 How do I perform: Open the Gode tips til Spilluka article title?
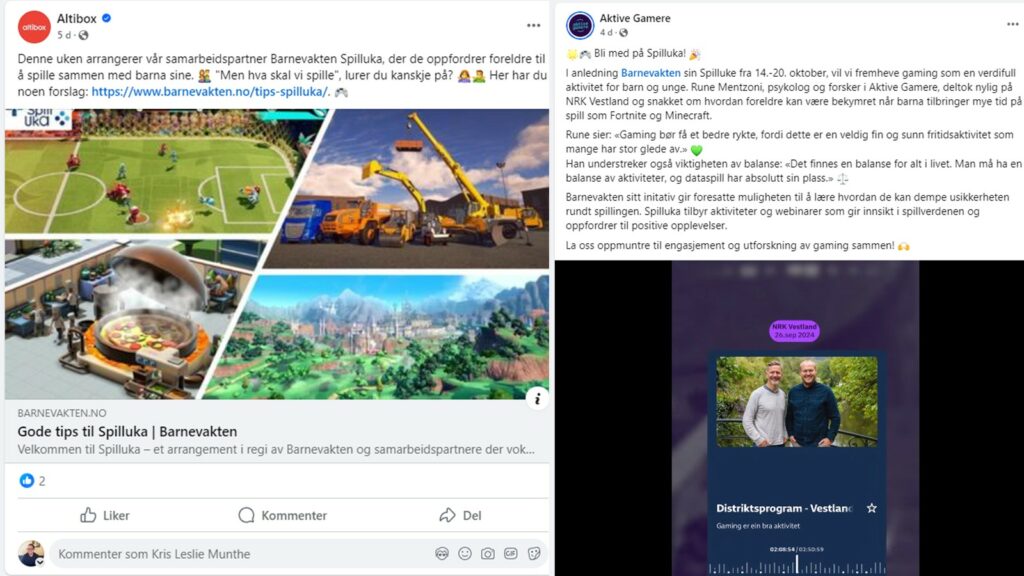127,432
